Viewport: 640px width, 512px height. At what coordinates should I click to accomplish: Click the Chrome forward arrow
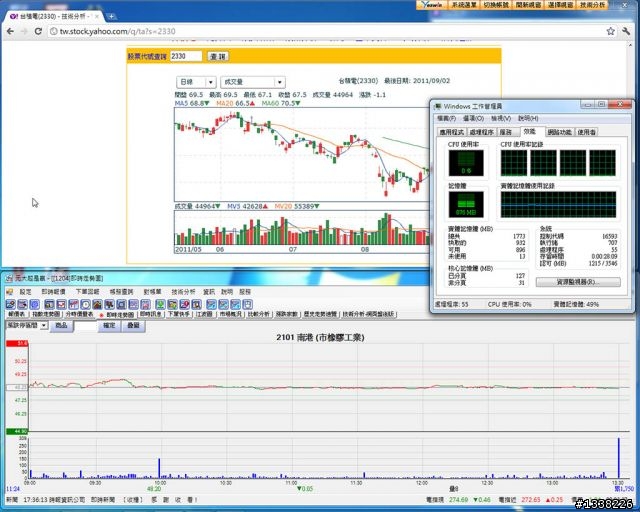(24, 31)
